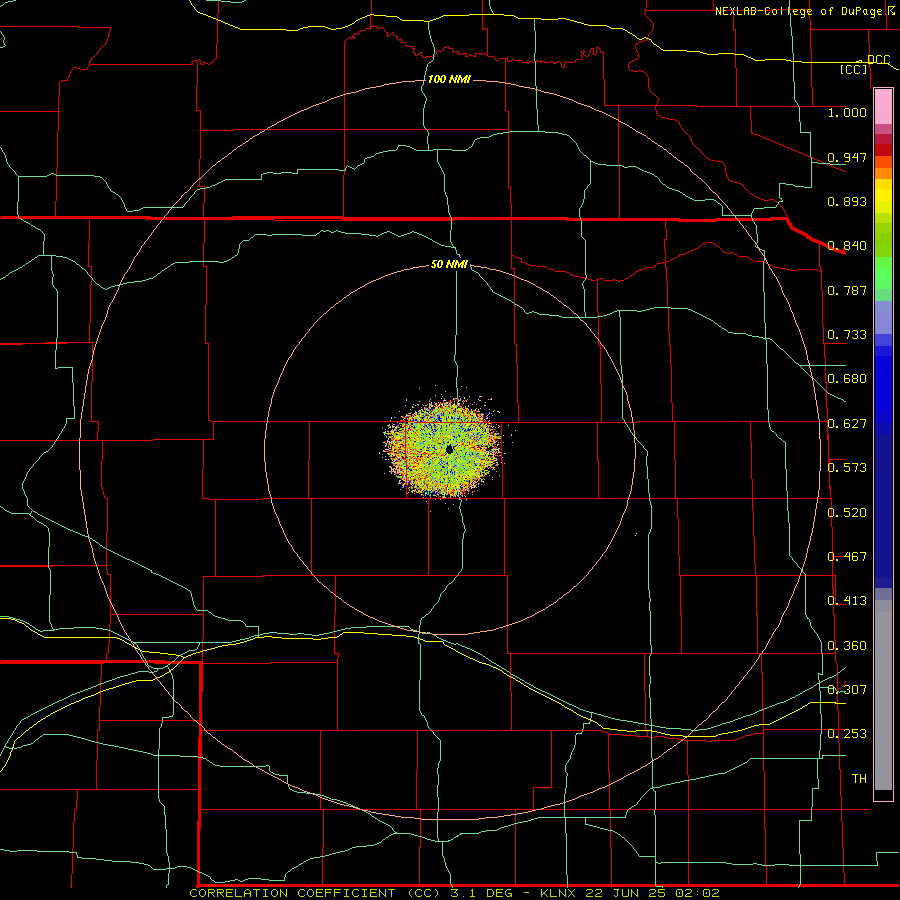Select the 0.893 legend value
Image resolution: width=900 pixels, height=900 pixels.
point(847,201)
